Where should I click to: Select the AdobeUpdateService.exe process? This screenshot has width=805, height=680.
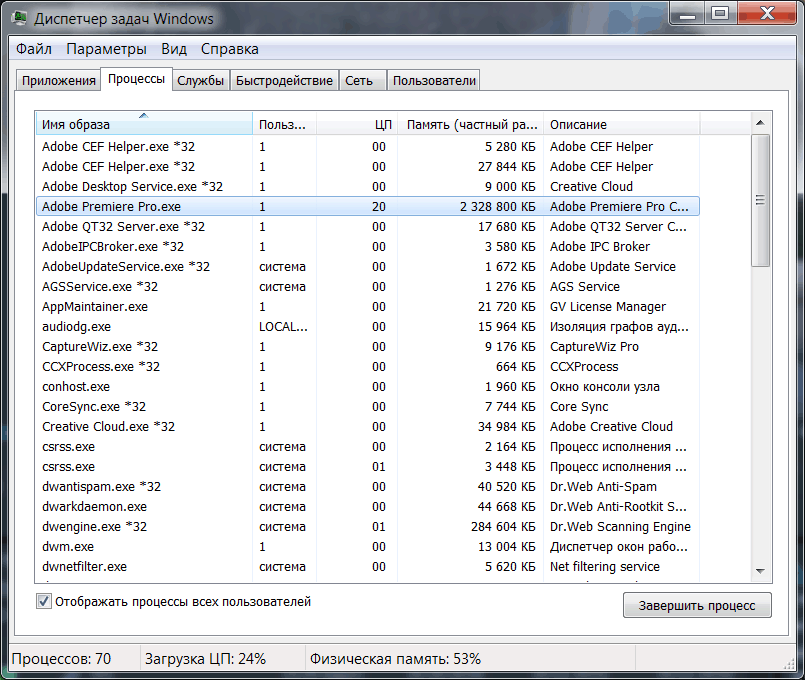coord(368,266)
